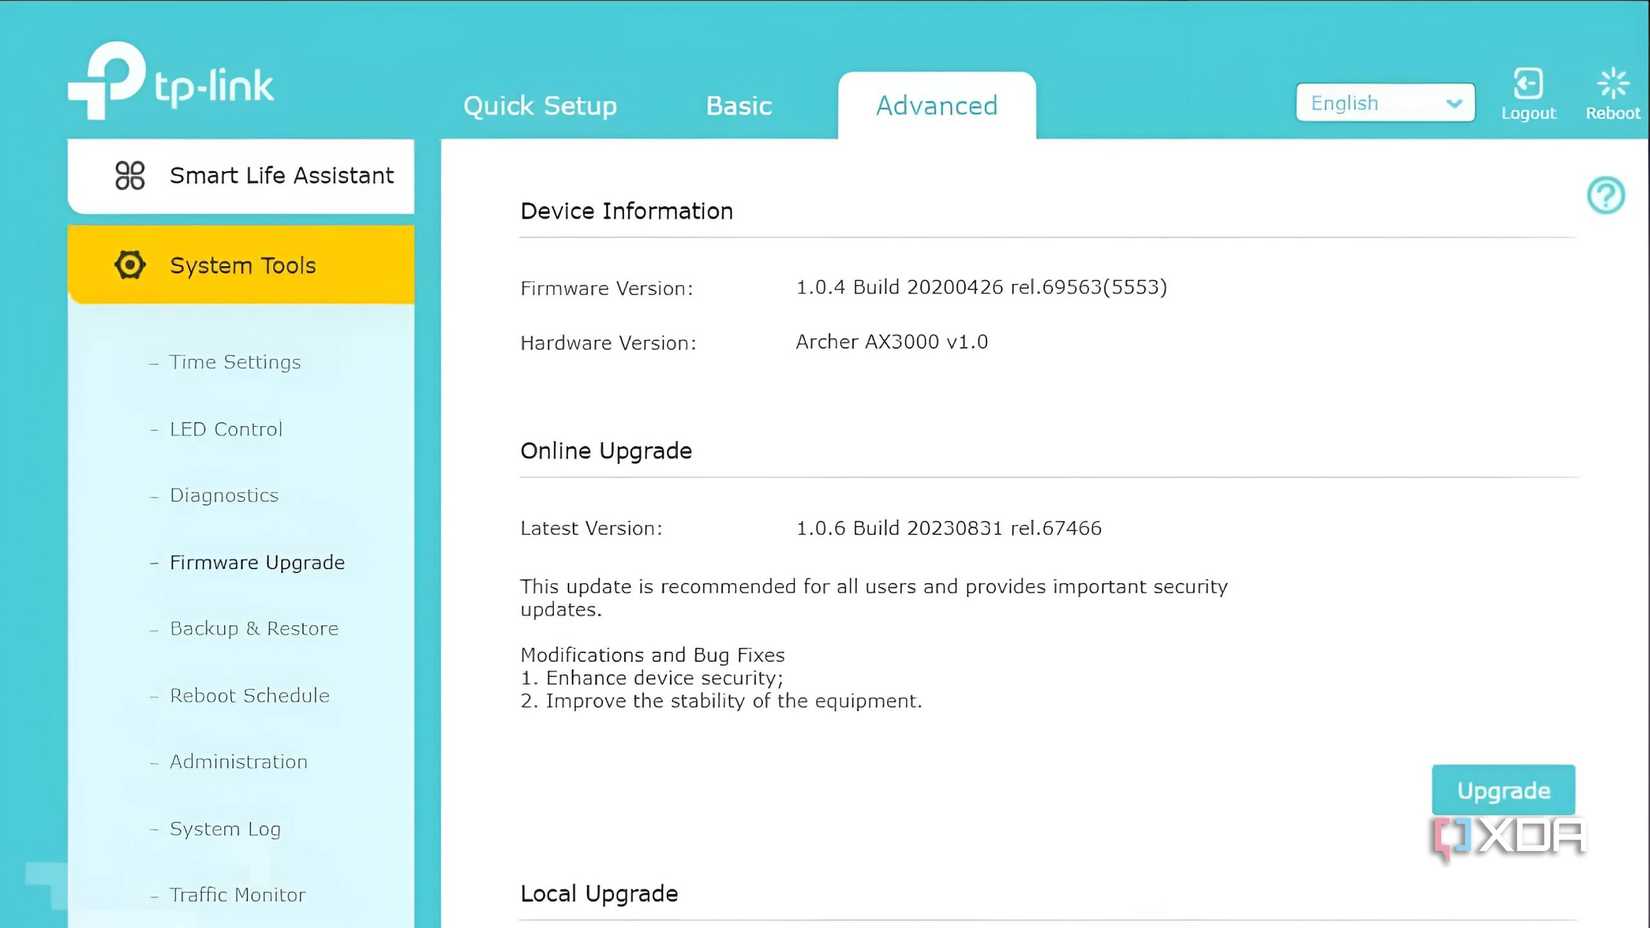View the System Log
Image resolution: width=1650 pixels, height=928 pixels.
tap(225, 829)
